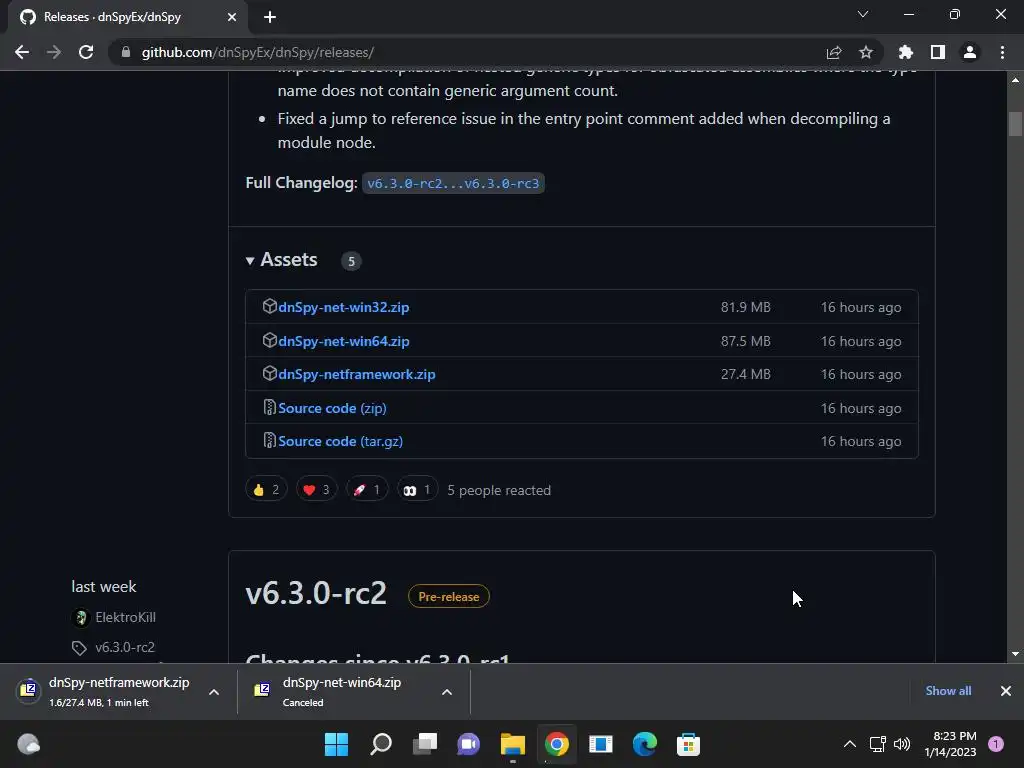Click the '5 people reacted' text
The image size is (1024, 768).
click(499, 490)
